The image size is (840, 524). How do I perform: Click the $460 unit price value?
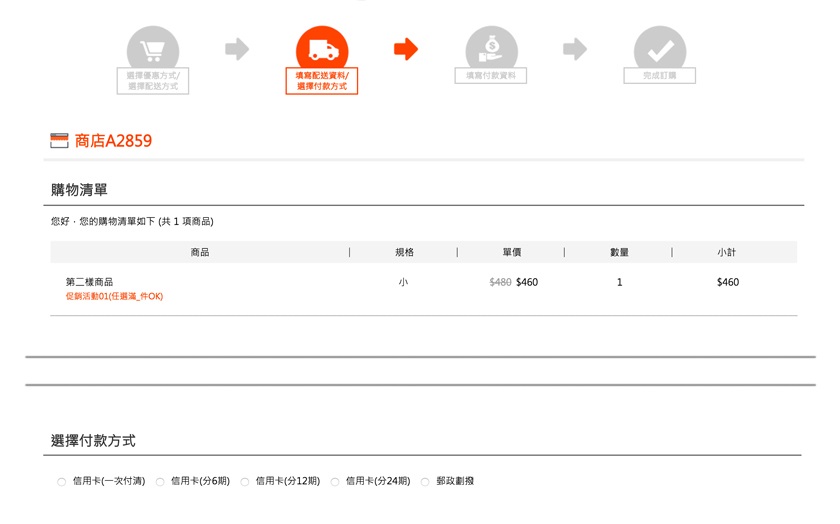click(527, 282)
